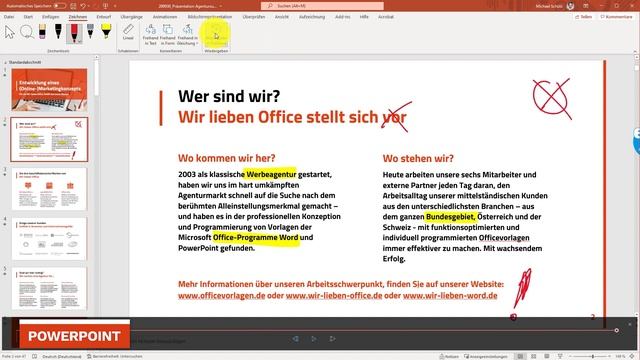Enable the Lineal ruler tool
This screenshot has height=360, width=640.
(128, 33)
